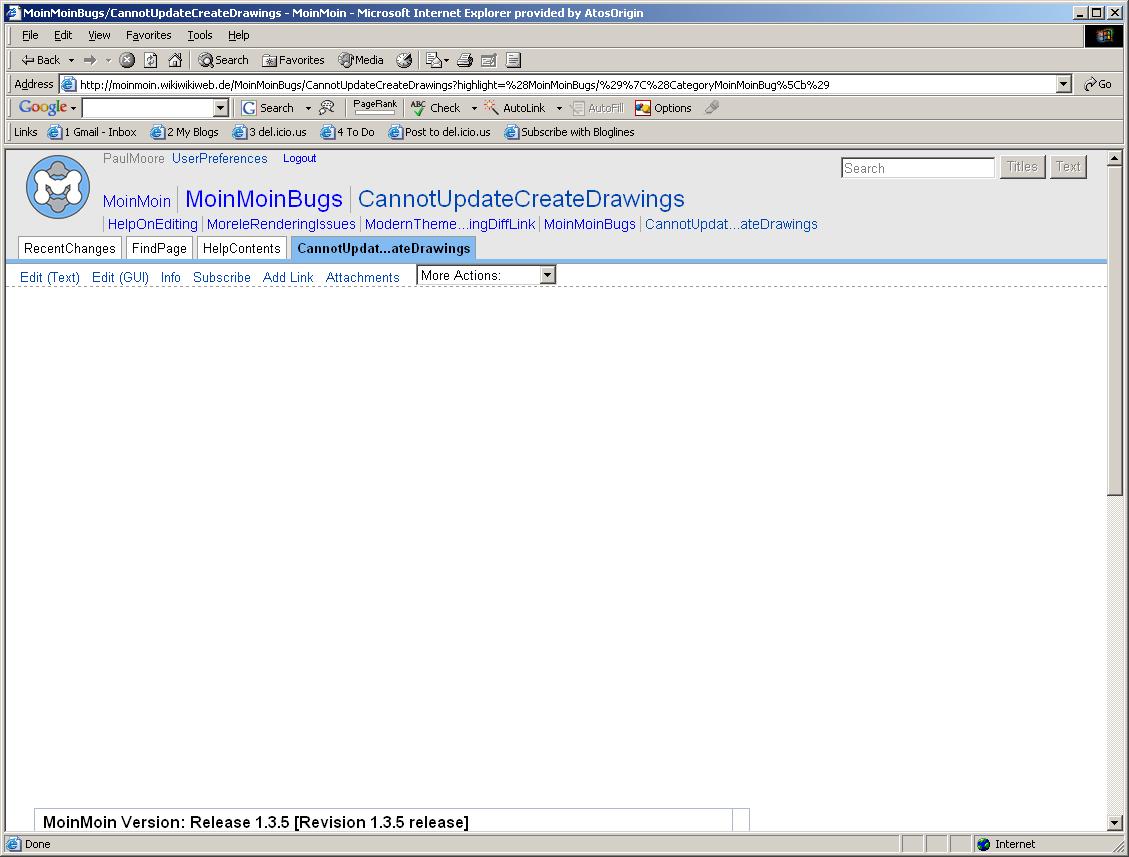Click the AutoLink wand button

pos(516,108)
